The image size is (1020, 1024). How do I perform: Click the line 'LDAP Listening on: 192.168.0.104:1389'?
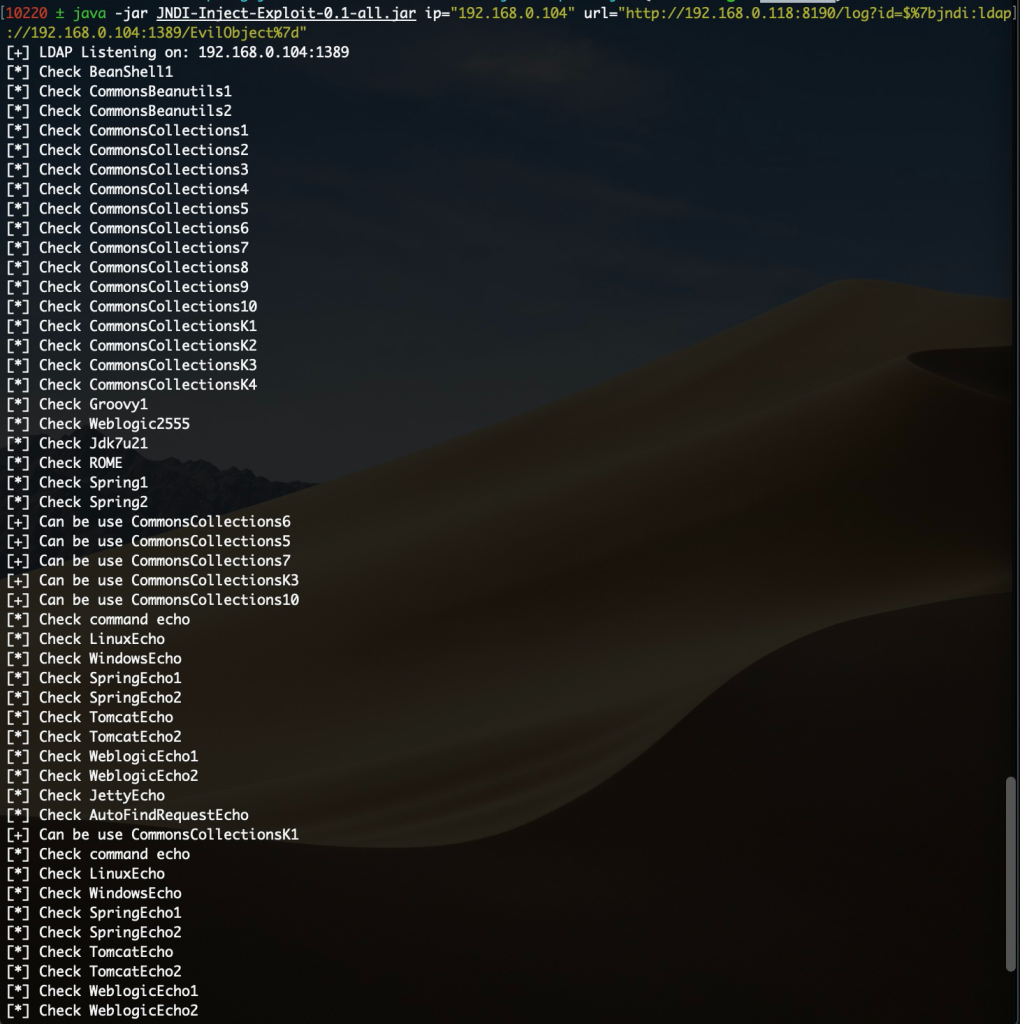[x=178, y=52]
